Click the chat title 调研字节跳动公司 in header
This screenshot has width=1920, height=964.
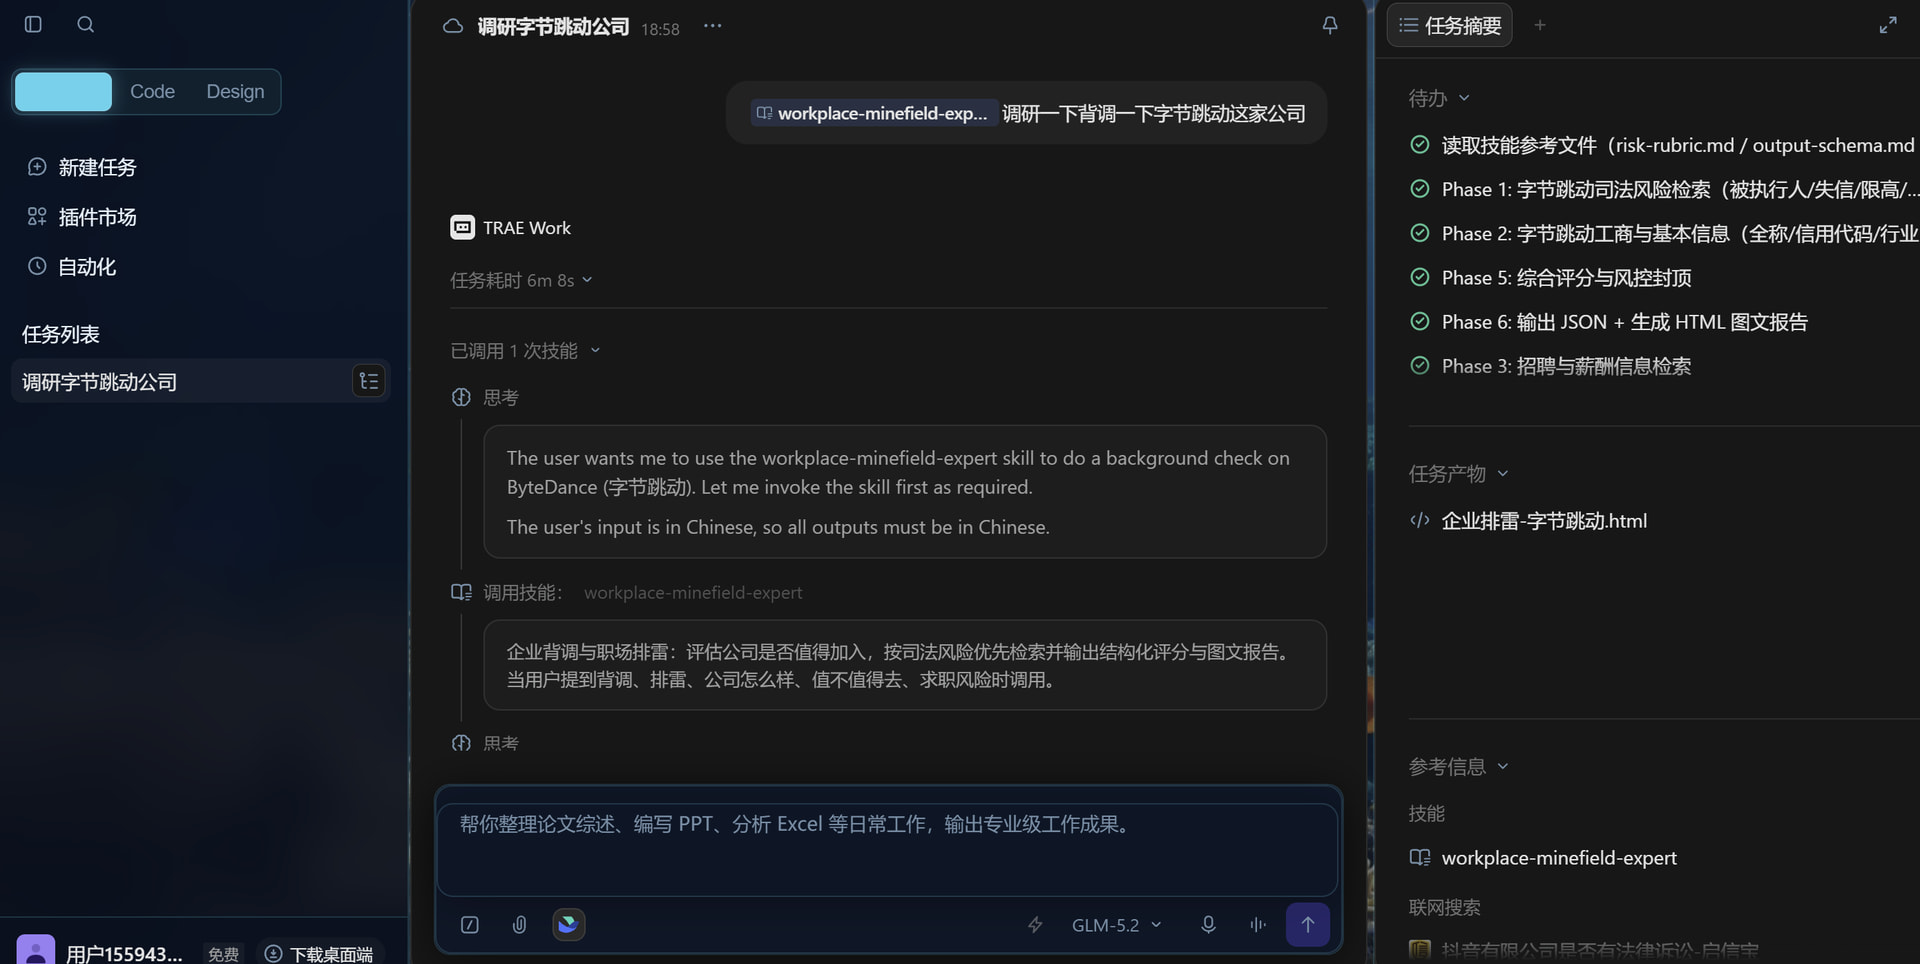click(553, 26)
